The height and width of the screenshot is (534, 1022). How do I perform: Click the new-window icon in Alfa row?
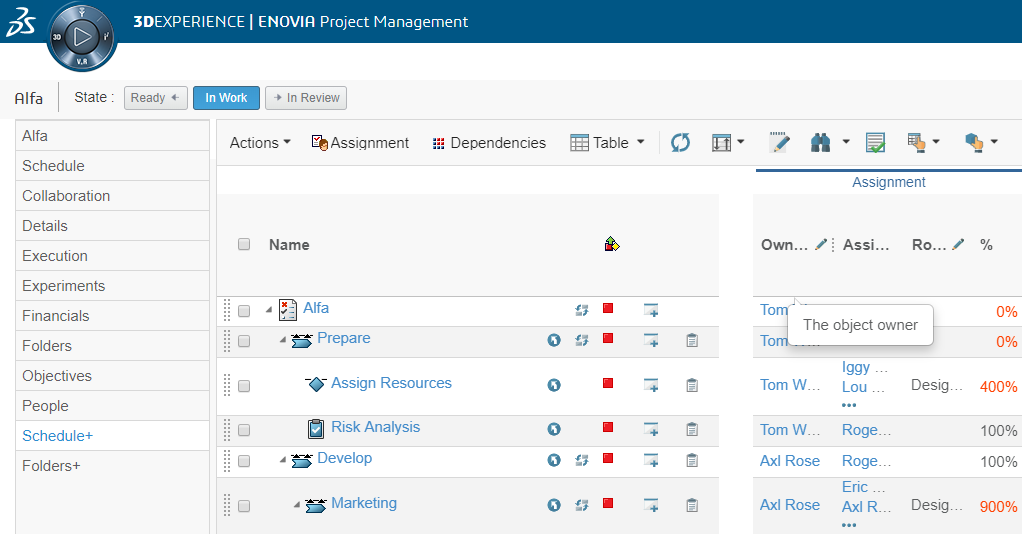651,310
